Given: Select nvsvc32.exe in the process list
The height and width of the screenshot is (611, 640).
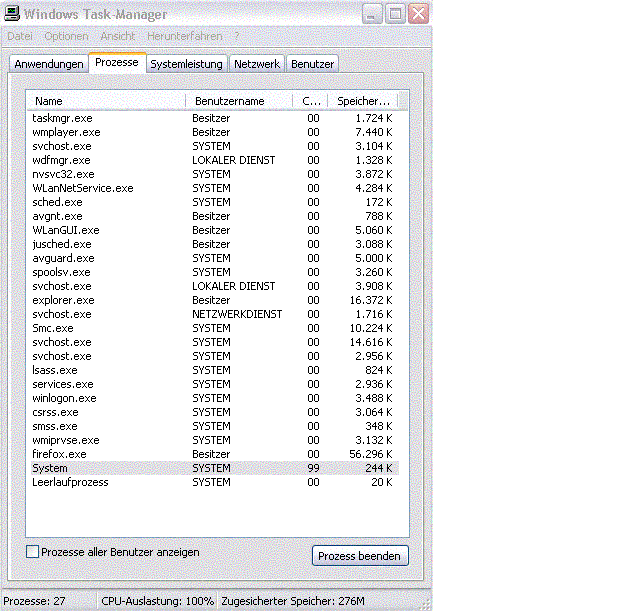Looking at the screenshot, I should [215, 174].
